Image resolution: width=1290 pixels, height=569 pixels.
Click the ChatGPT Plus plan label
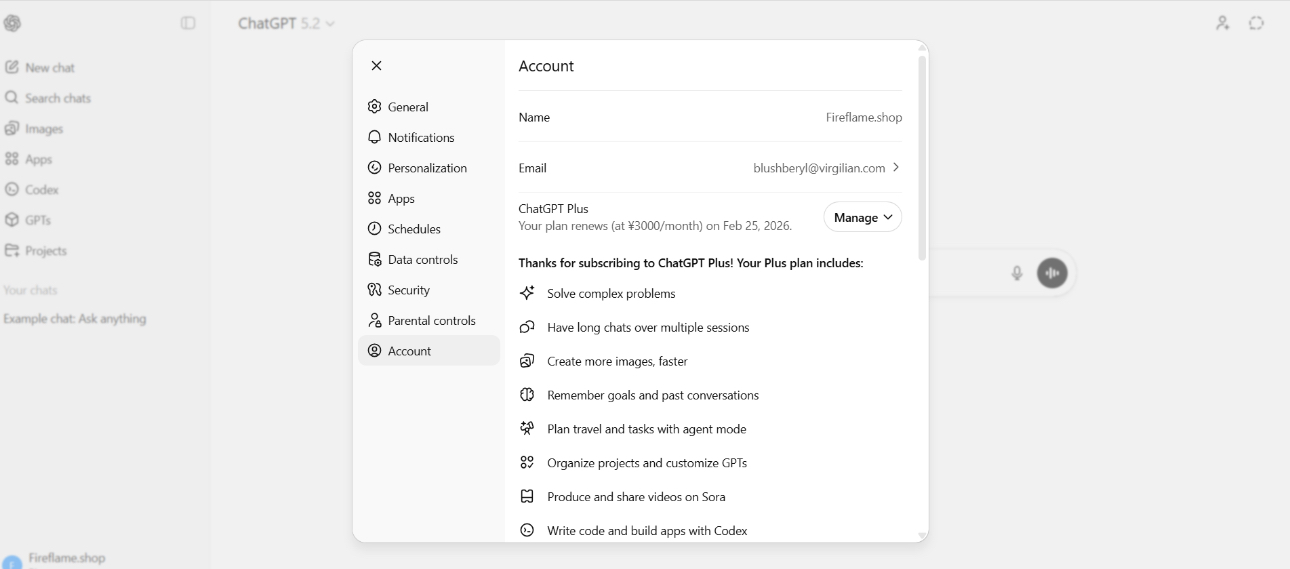tap(553, 209)
